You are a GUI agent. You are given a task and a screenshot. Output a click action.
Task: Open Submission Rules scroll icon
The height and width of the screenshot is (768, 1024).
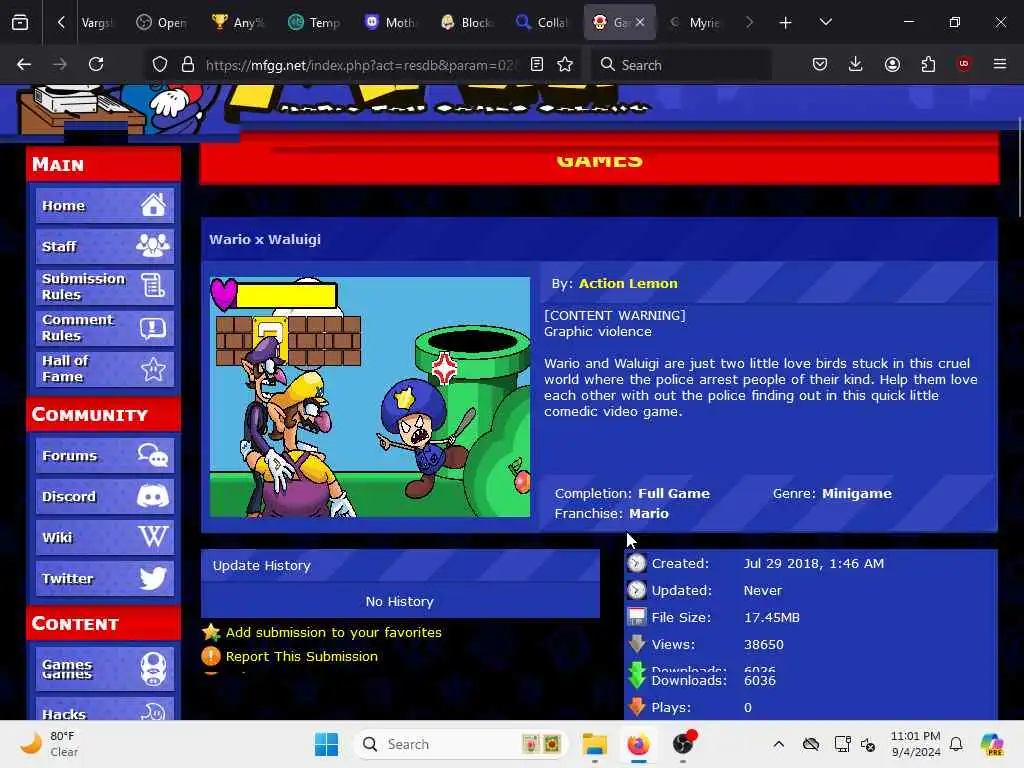[153, 286]
